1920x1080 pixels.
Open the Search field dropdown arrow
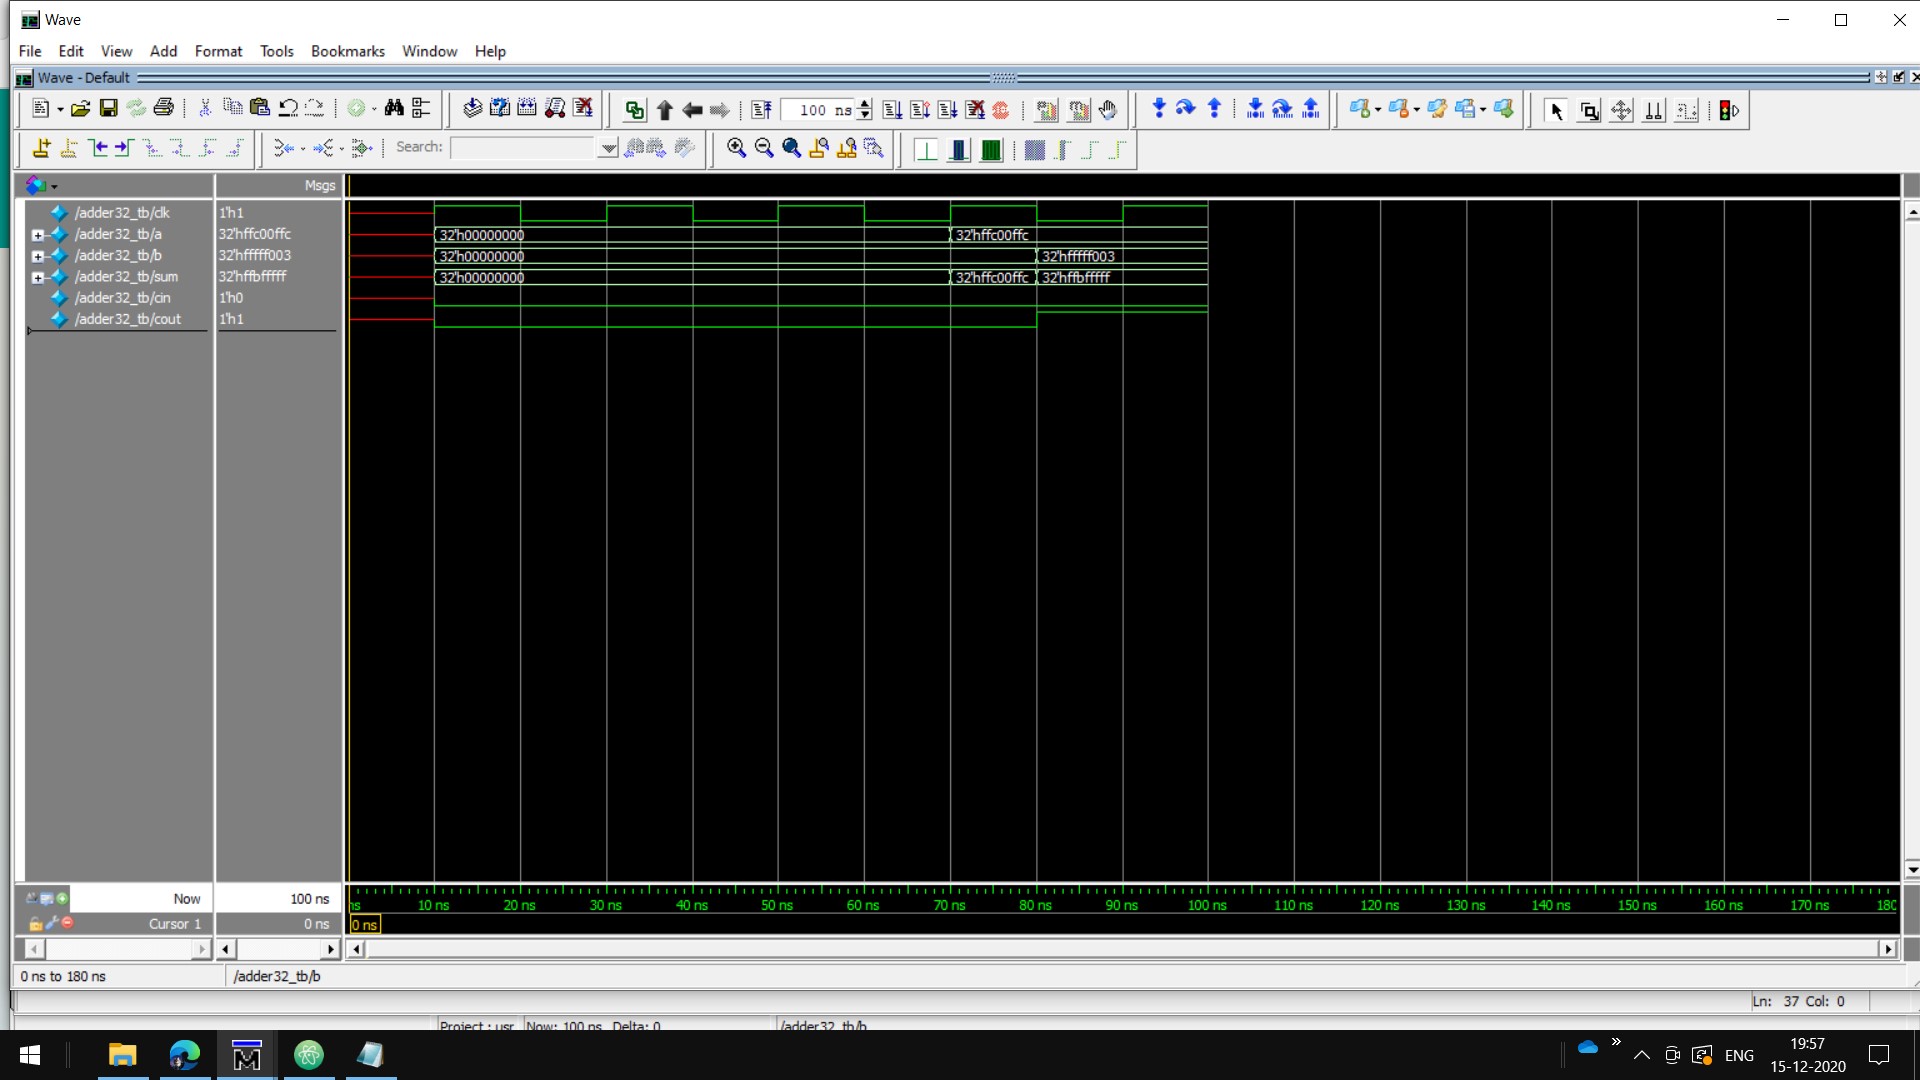pos(608,149)
